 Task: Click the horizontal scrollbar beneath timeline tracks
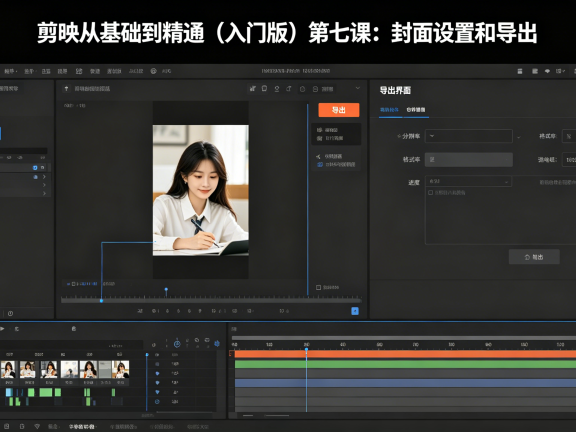point(277,415)
